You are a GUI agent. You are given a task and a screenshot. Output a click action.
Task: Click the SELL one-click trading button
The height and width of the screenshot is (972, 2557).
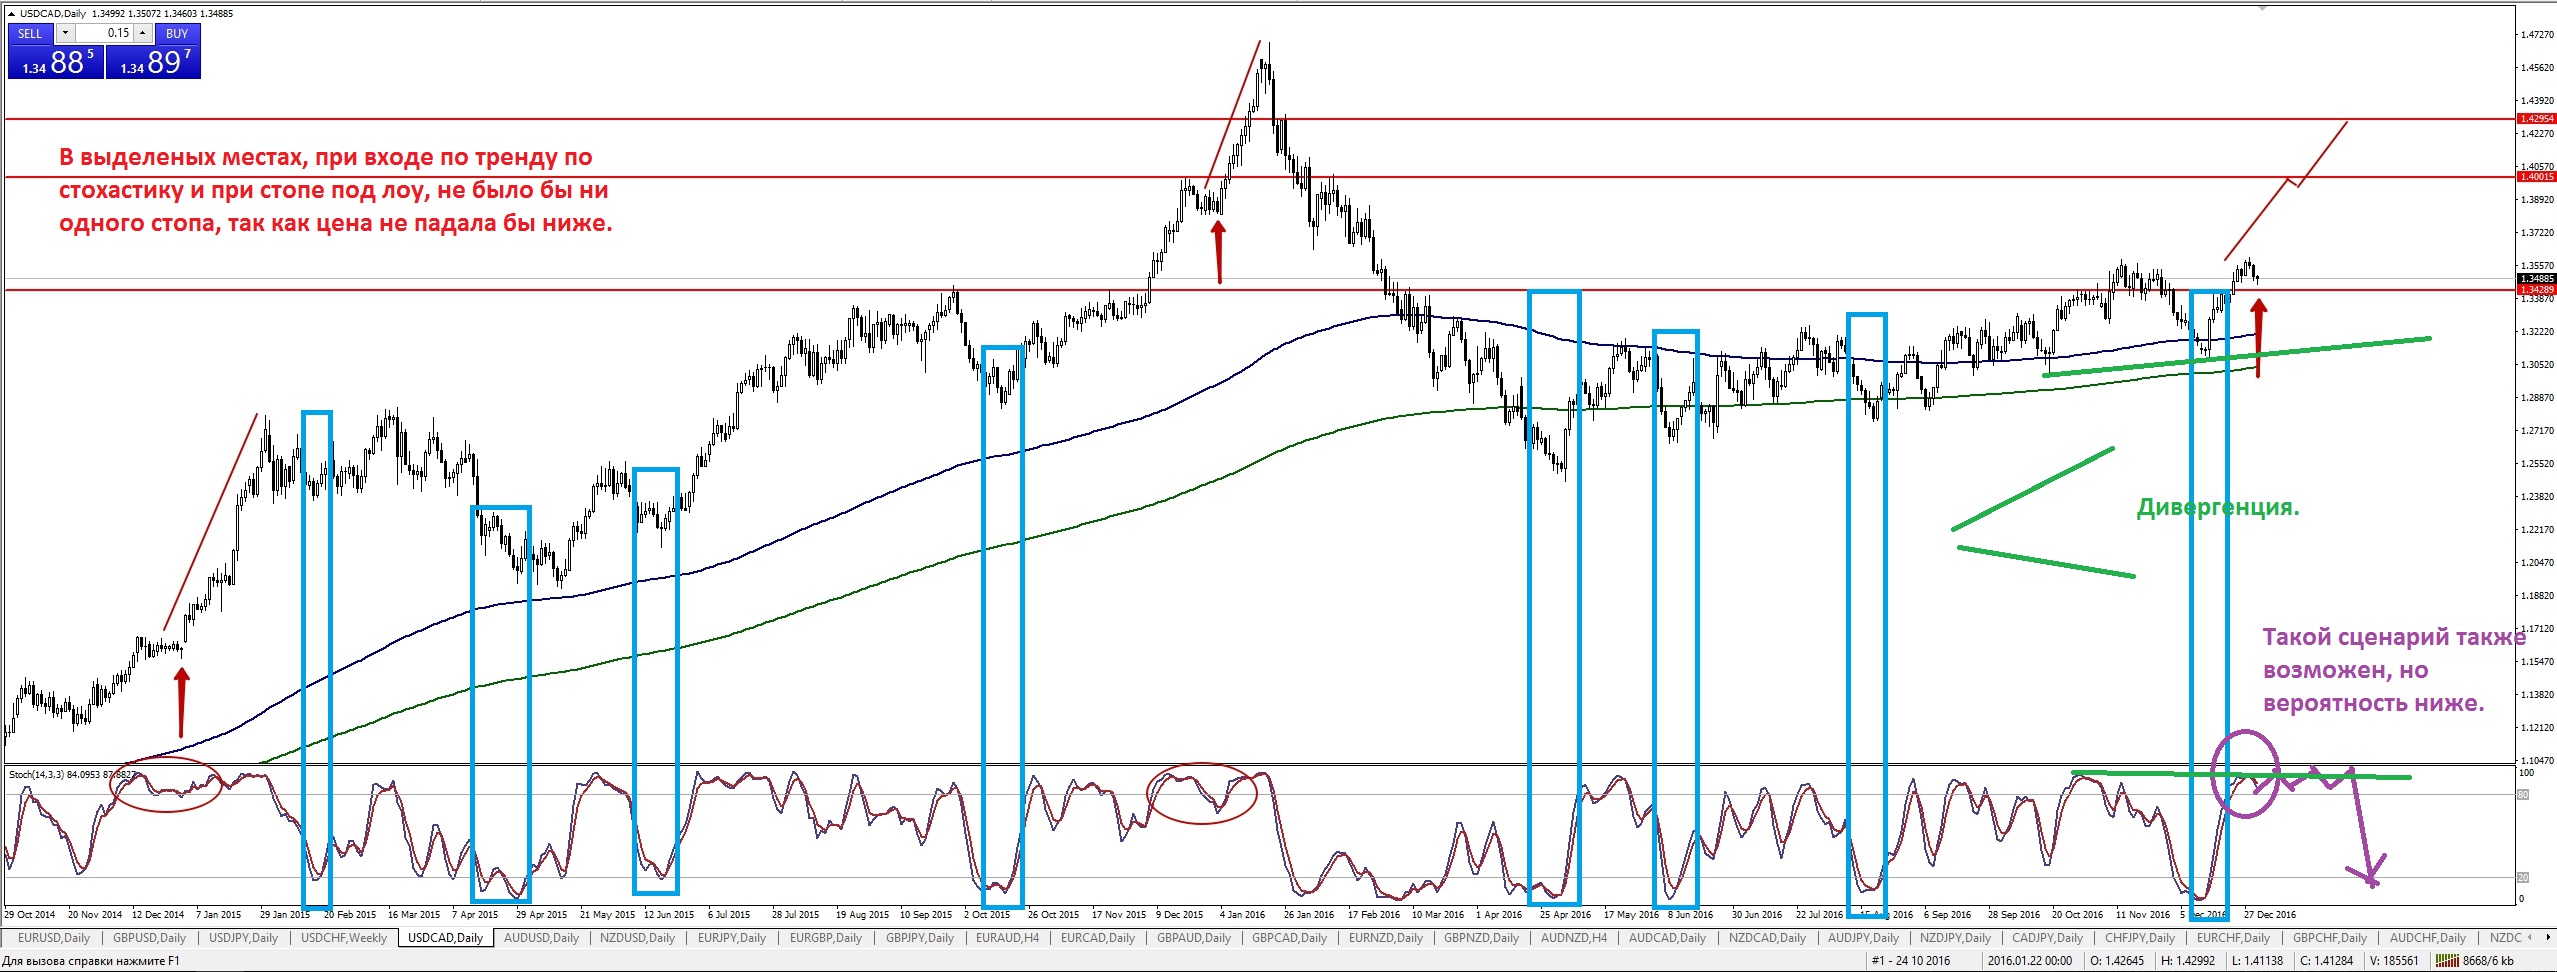(30, 33)
